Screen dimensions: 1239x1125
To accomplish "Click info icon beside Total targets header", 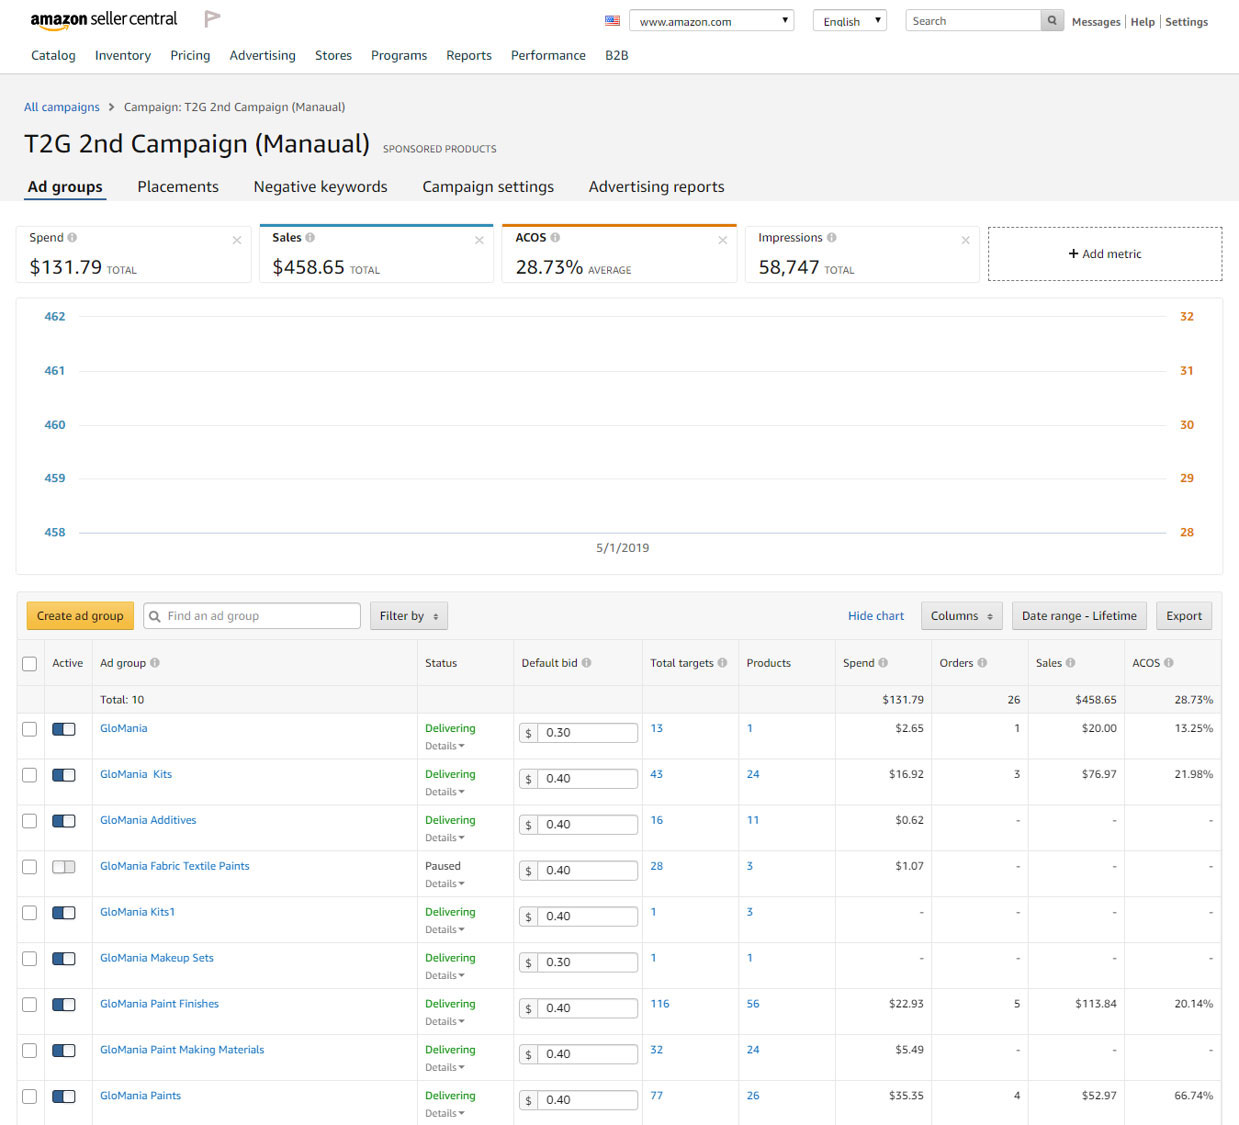I will 722,663.
